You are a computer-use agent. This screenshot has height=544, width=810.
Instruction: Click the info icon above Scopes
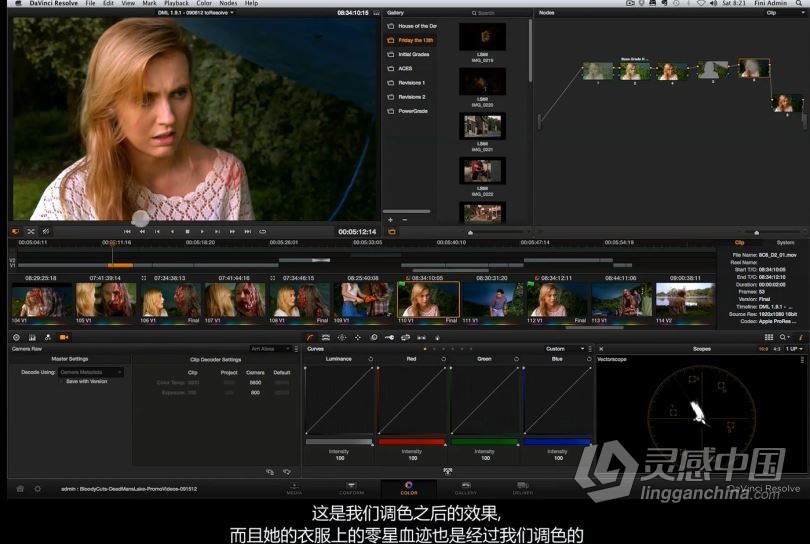(x=801, y=337)
